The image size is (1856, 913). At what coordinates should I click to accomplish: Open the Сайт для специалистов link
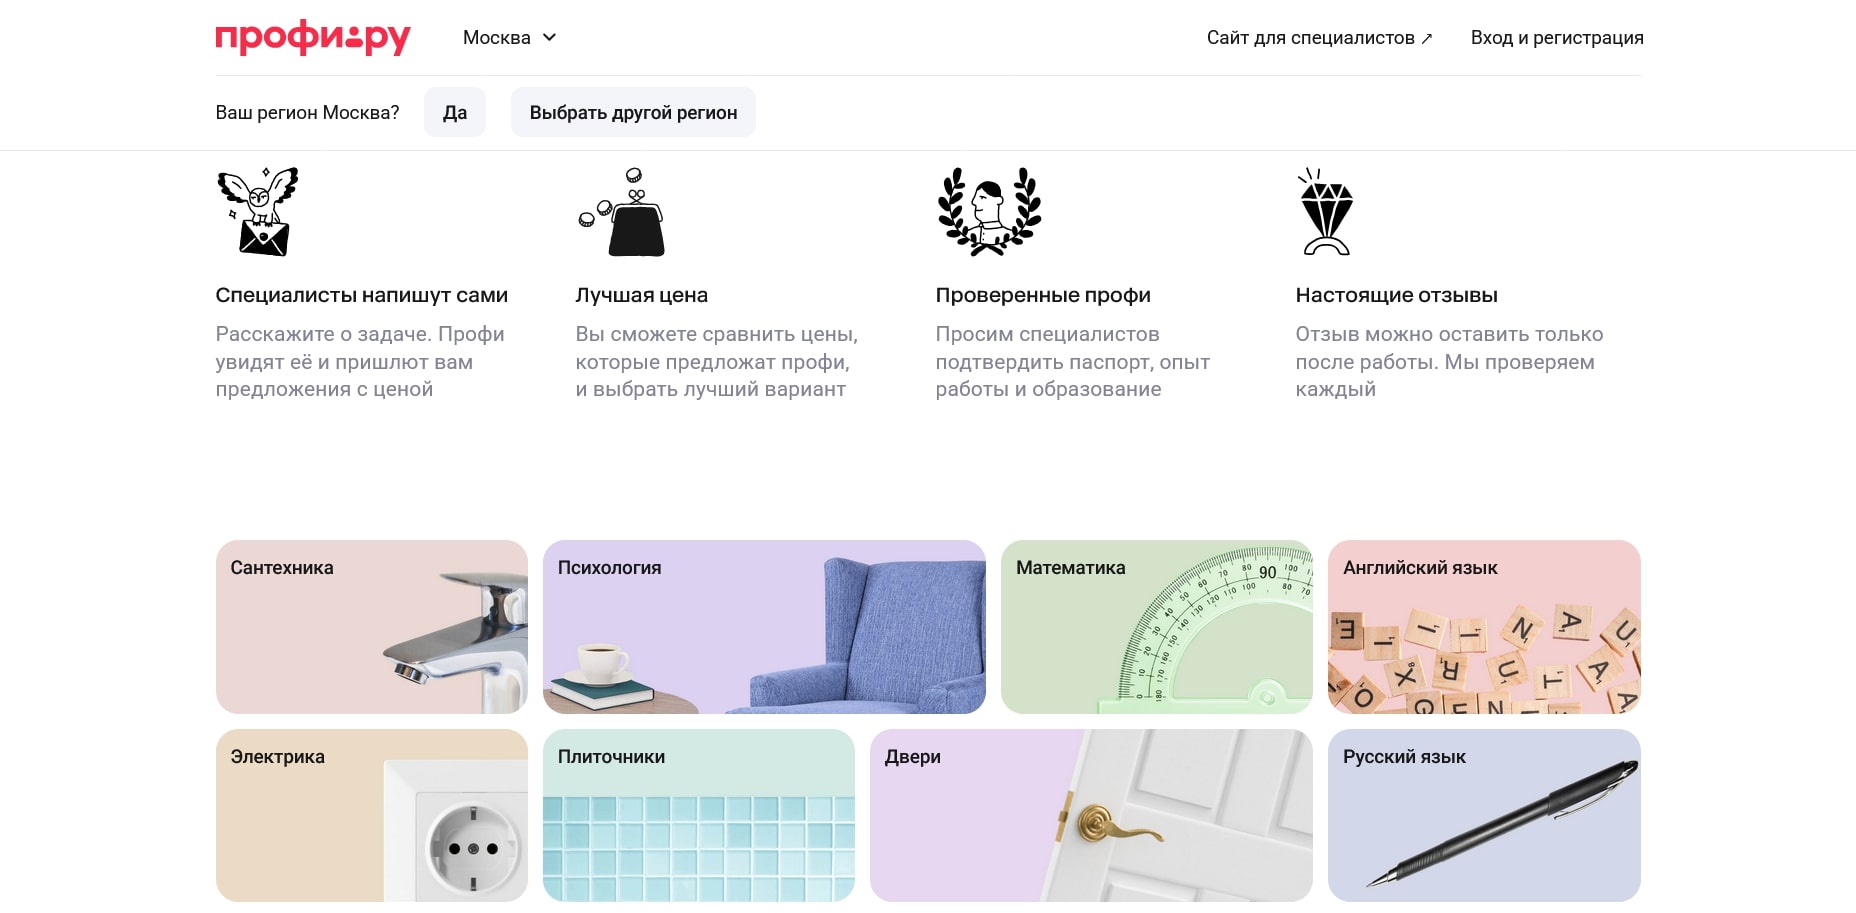1310,38
